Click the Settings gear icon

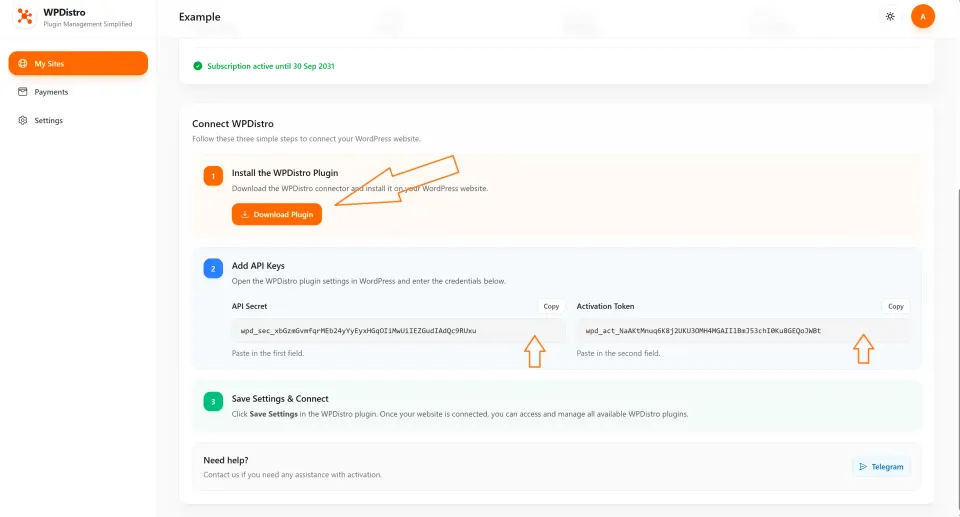[x=23, y=120]
